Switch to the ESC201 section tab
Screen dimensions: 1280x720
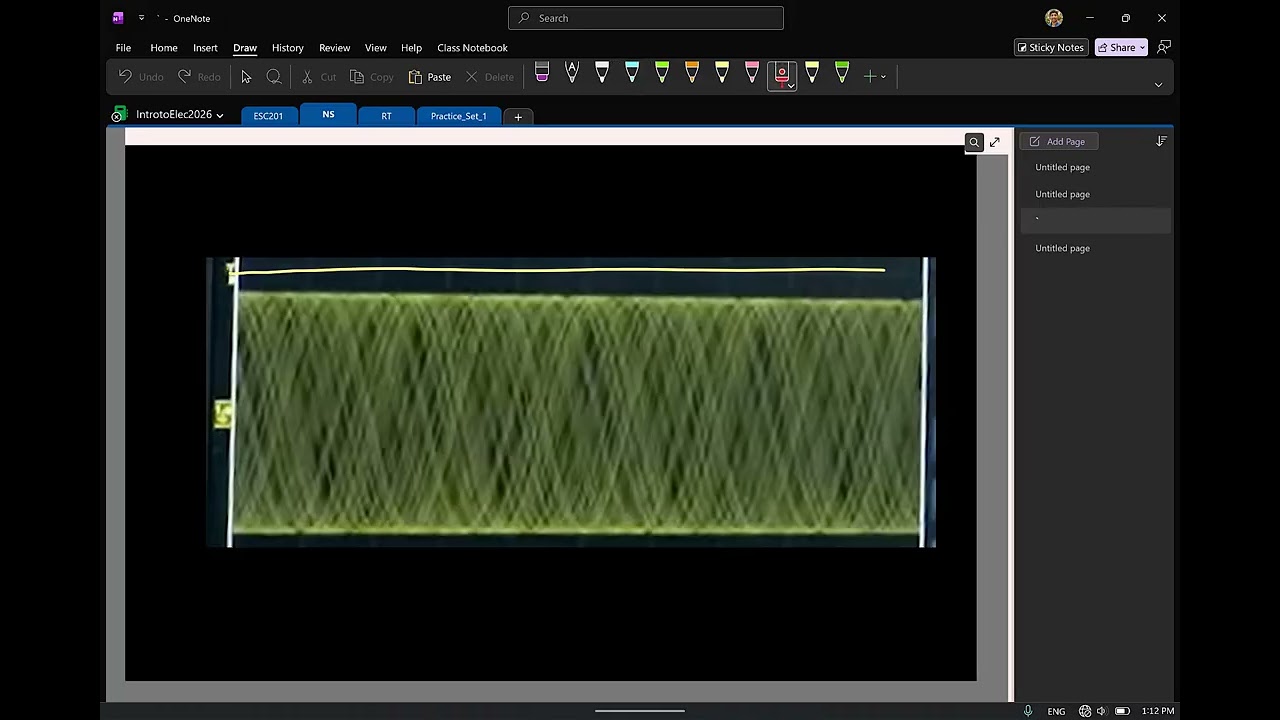click(x=268, y=116)
